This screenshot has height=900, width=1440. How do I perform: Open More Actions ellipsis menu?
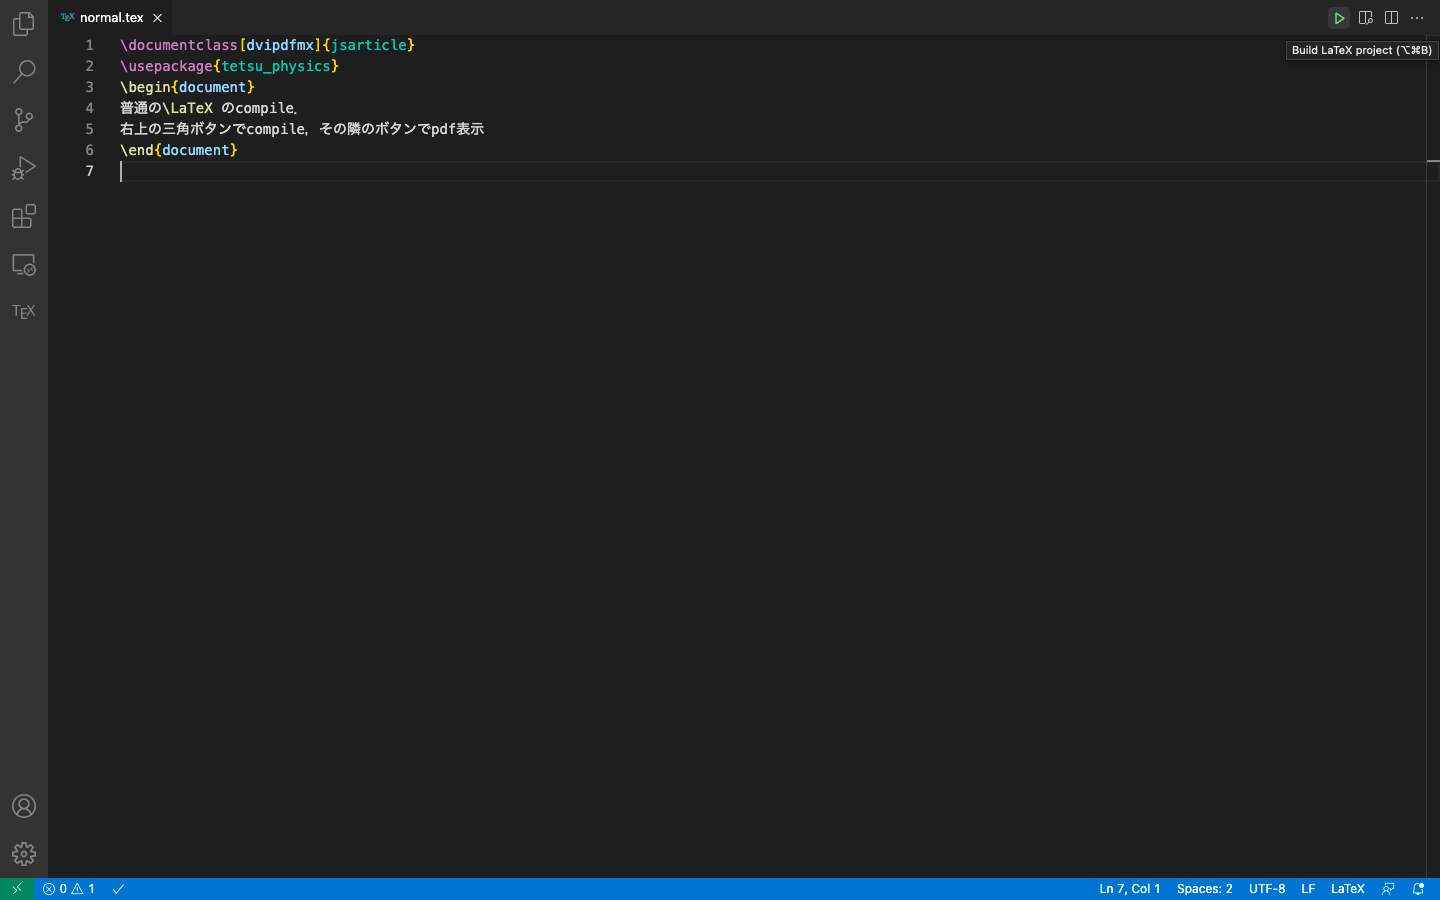pyautogui.click(x=1417, y=18)
